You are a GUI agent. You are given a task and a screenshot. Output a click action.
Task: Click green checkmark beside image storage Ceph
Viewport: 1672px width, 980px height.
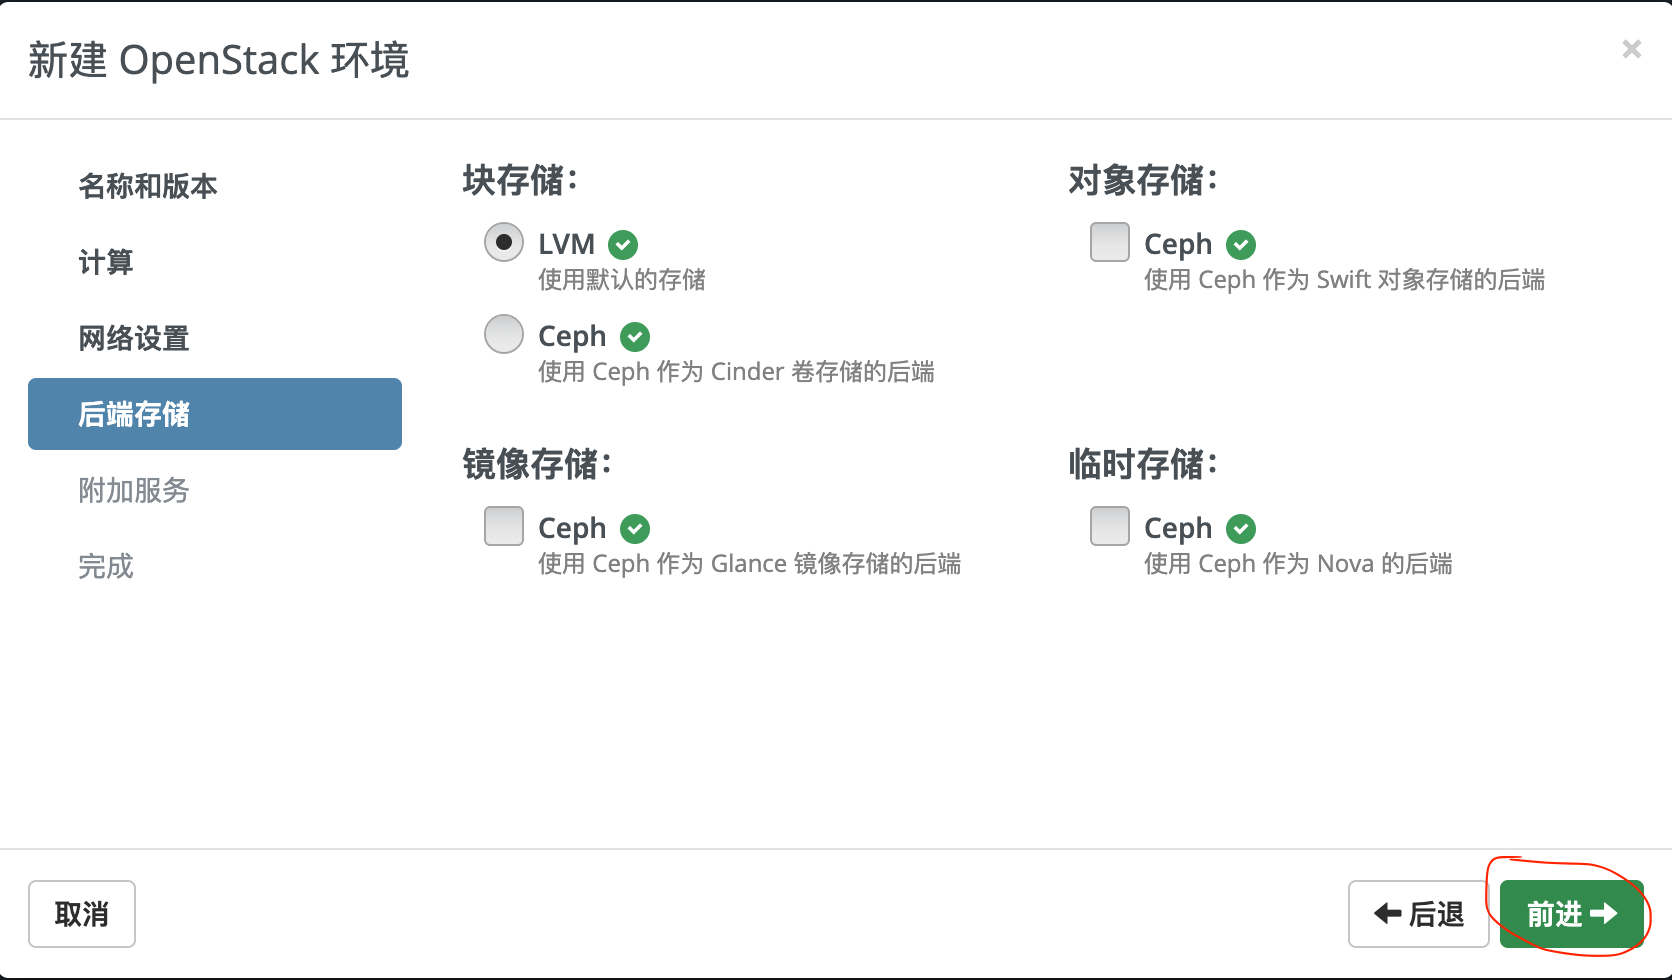tap(635, 528)
